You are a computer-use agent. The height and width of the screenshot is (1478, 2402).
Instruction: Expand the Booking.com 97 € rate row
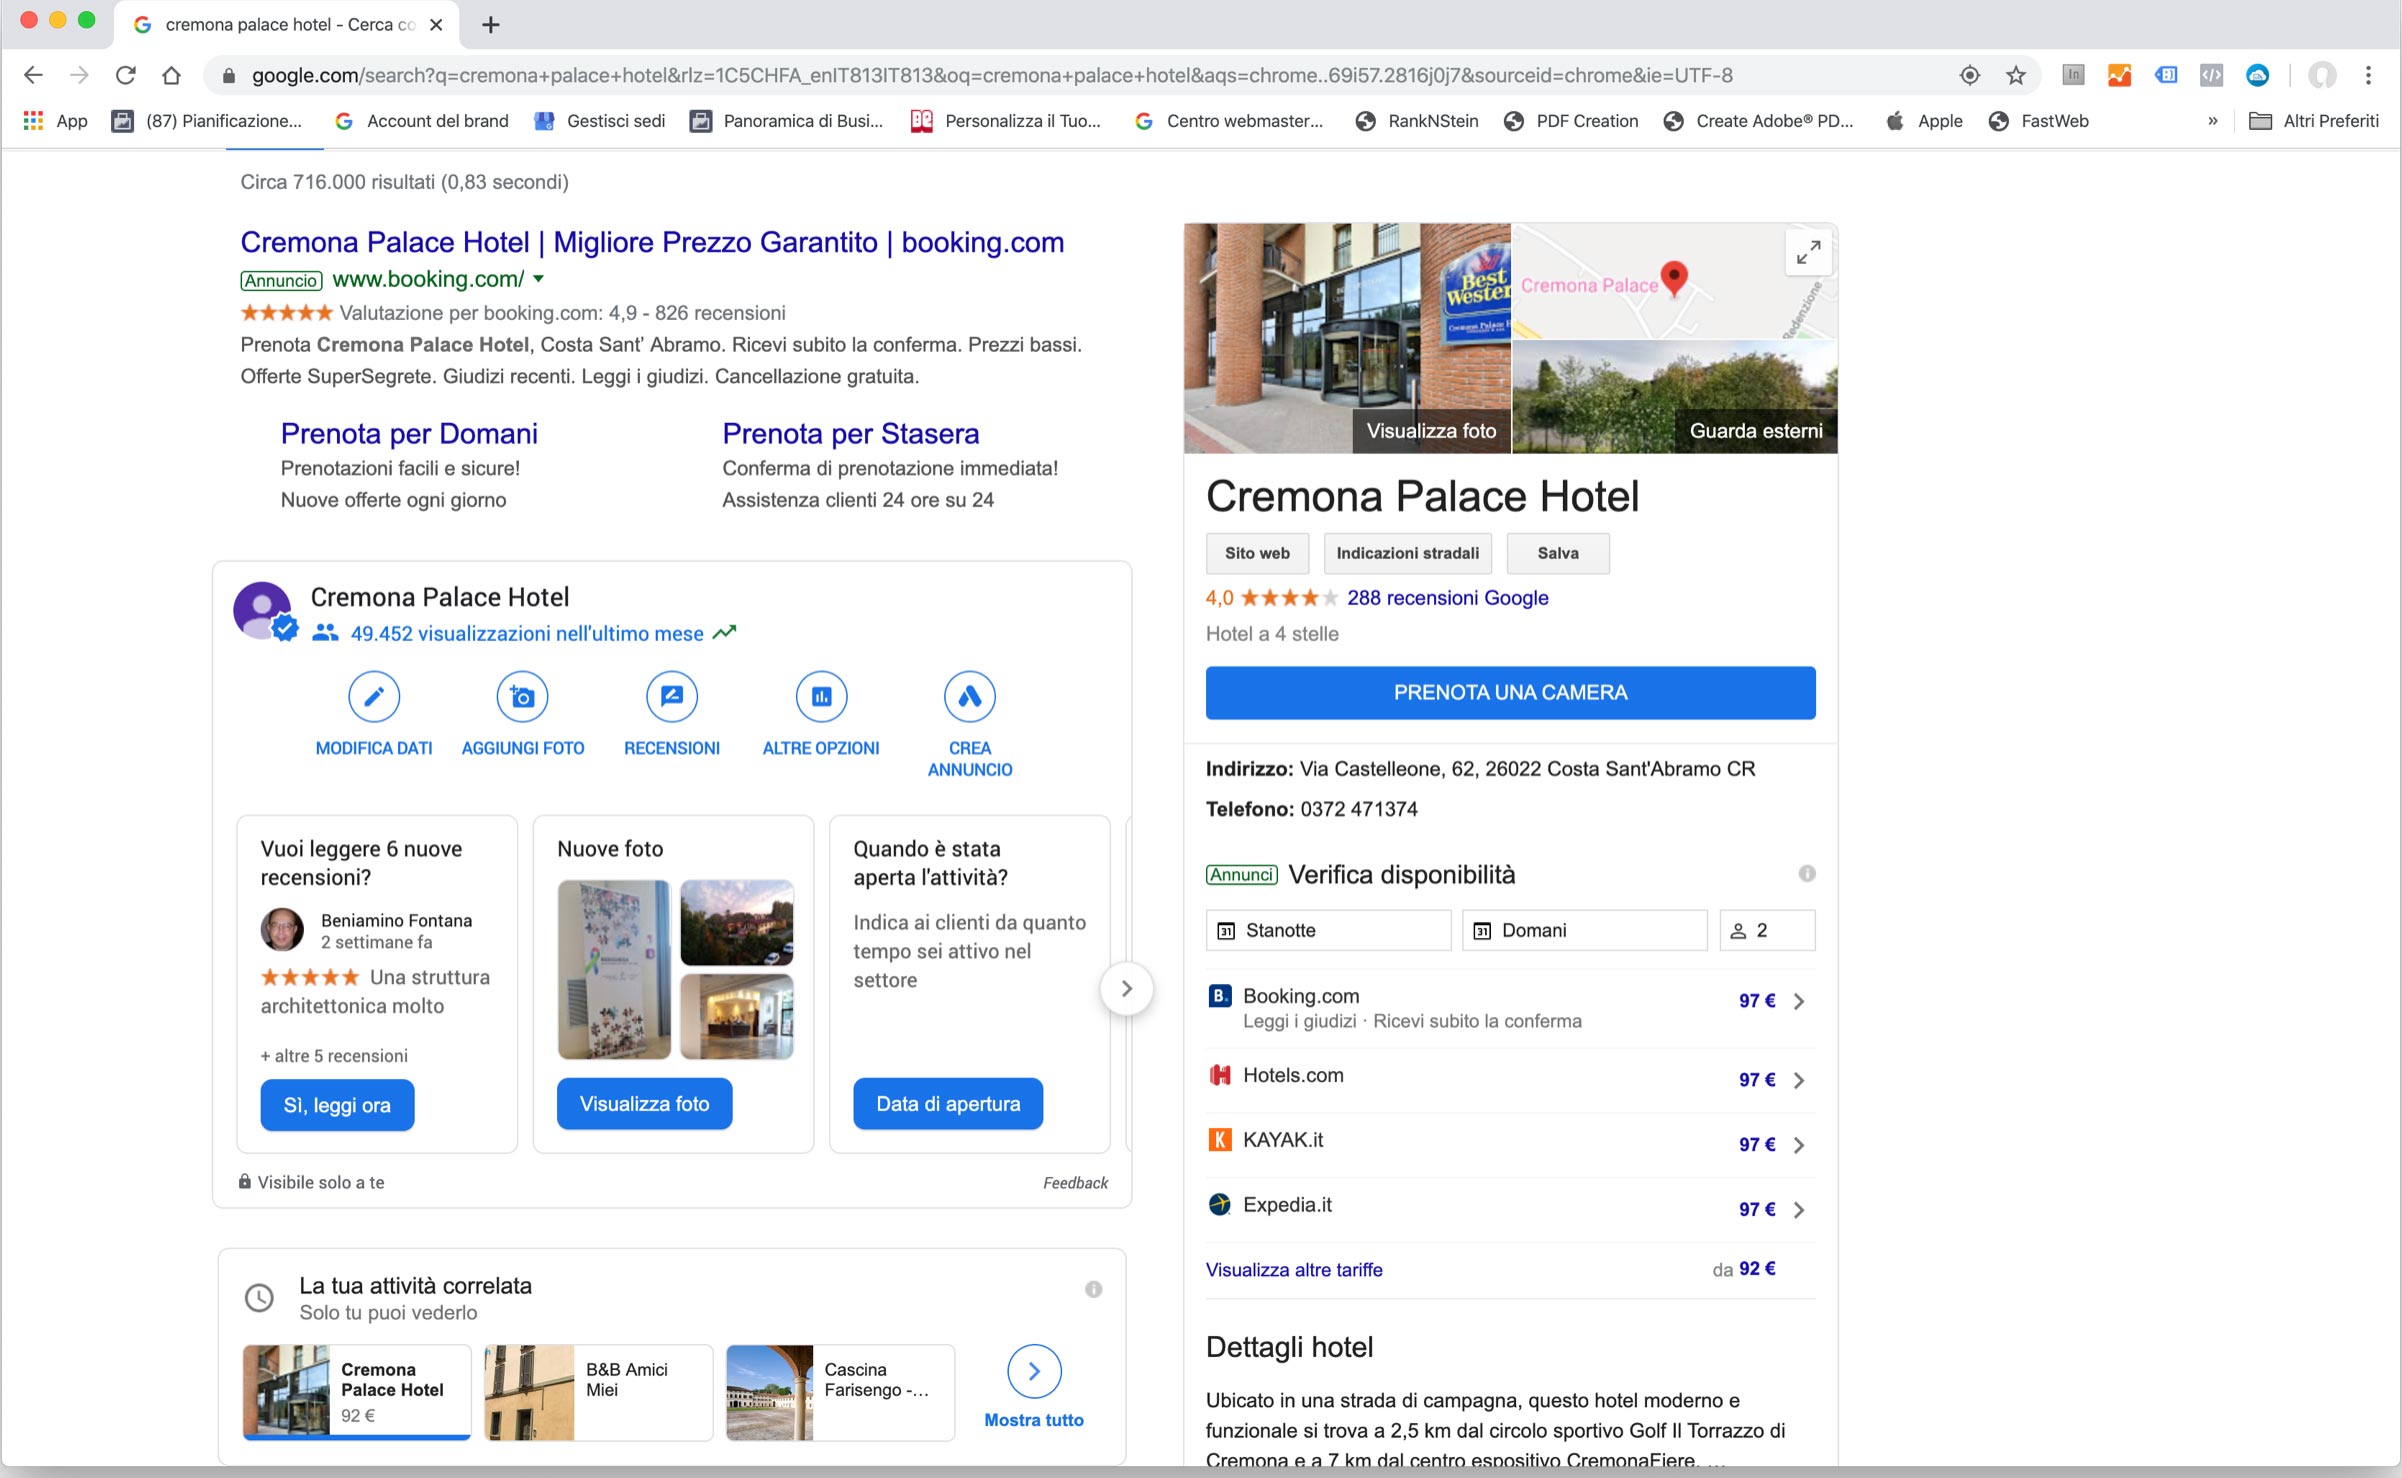[1798, 1001]
